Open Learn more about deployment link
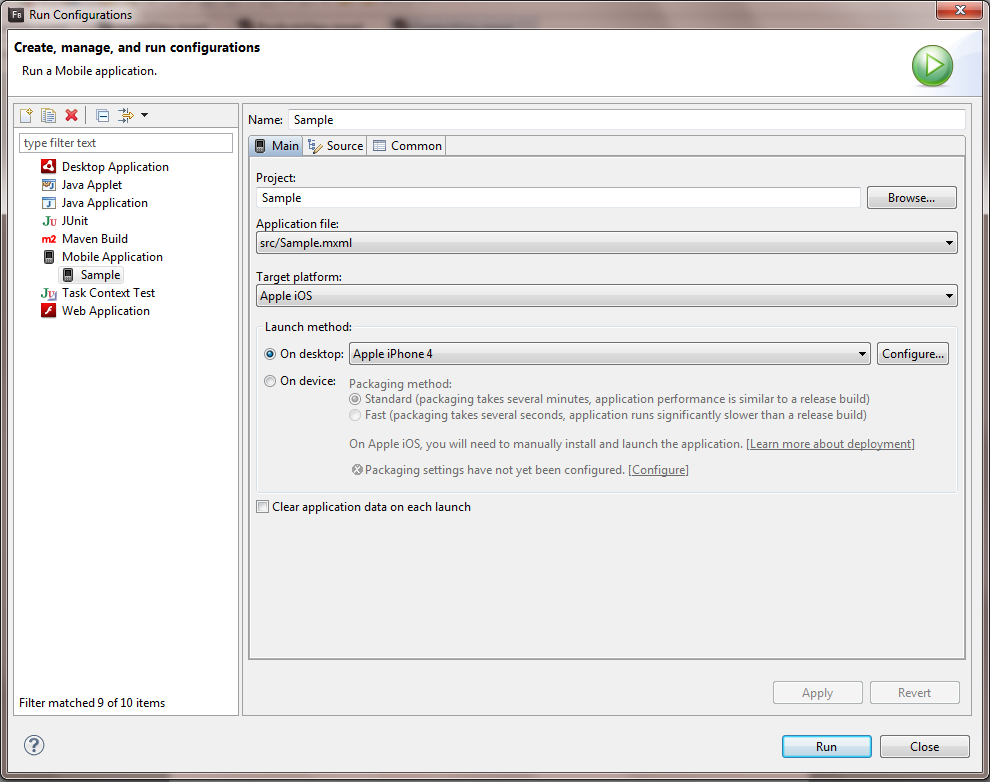This screenshot has width=990, height=782. coord(830,444)
